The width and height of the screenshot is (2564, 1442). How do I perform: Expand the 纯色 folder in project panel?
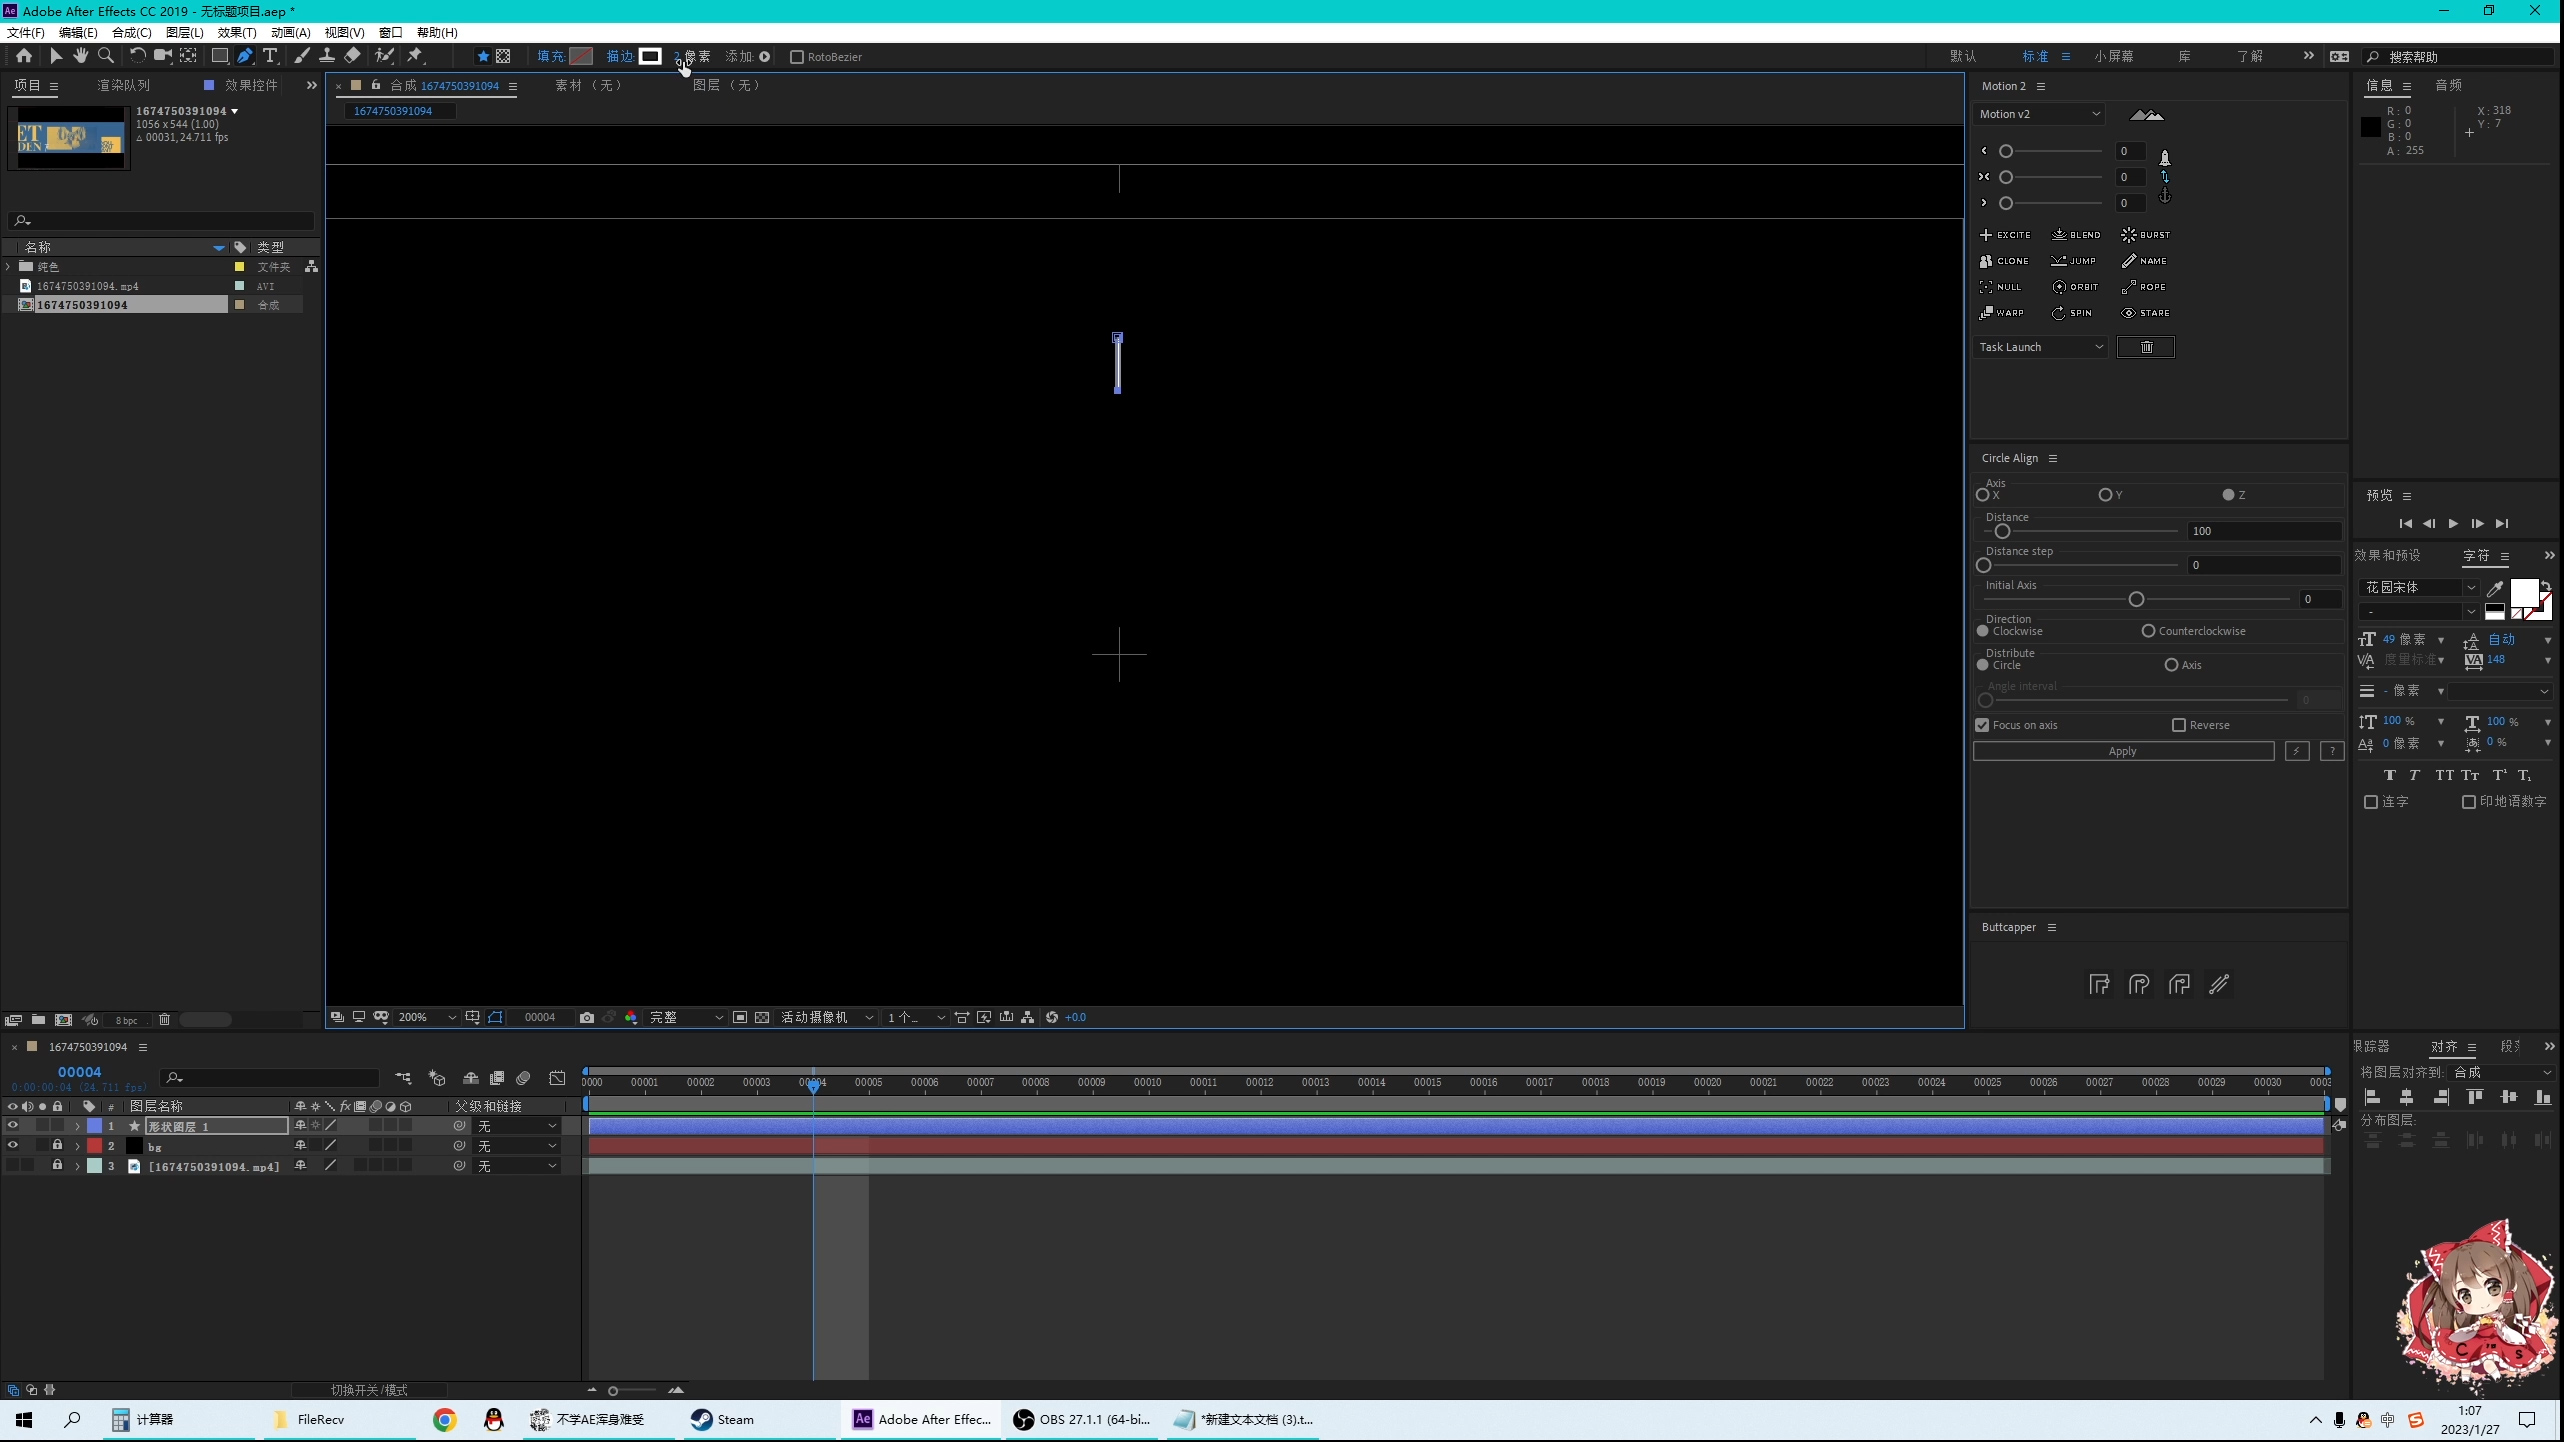point(8,267)
